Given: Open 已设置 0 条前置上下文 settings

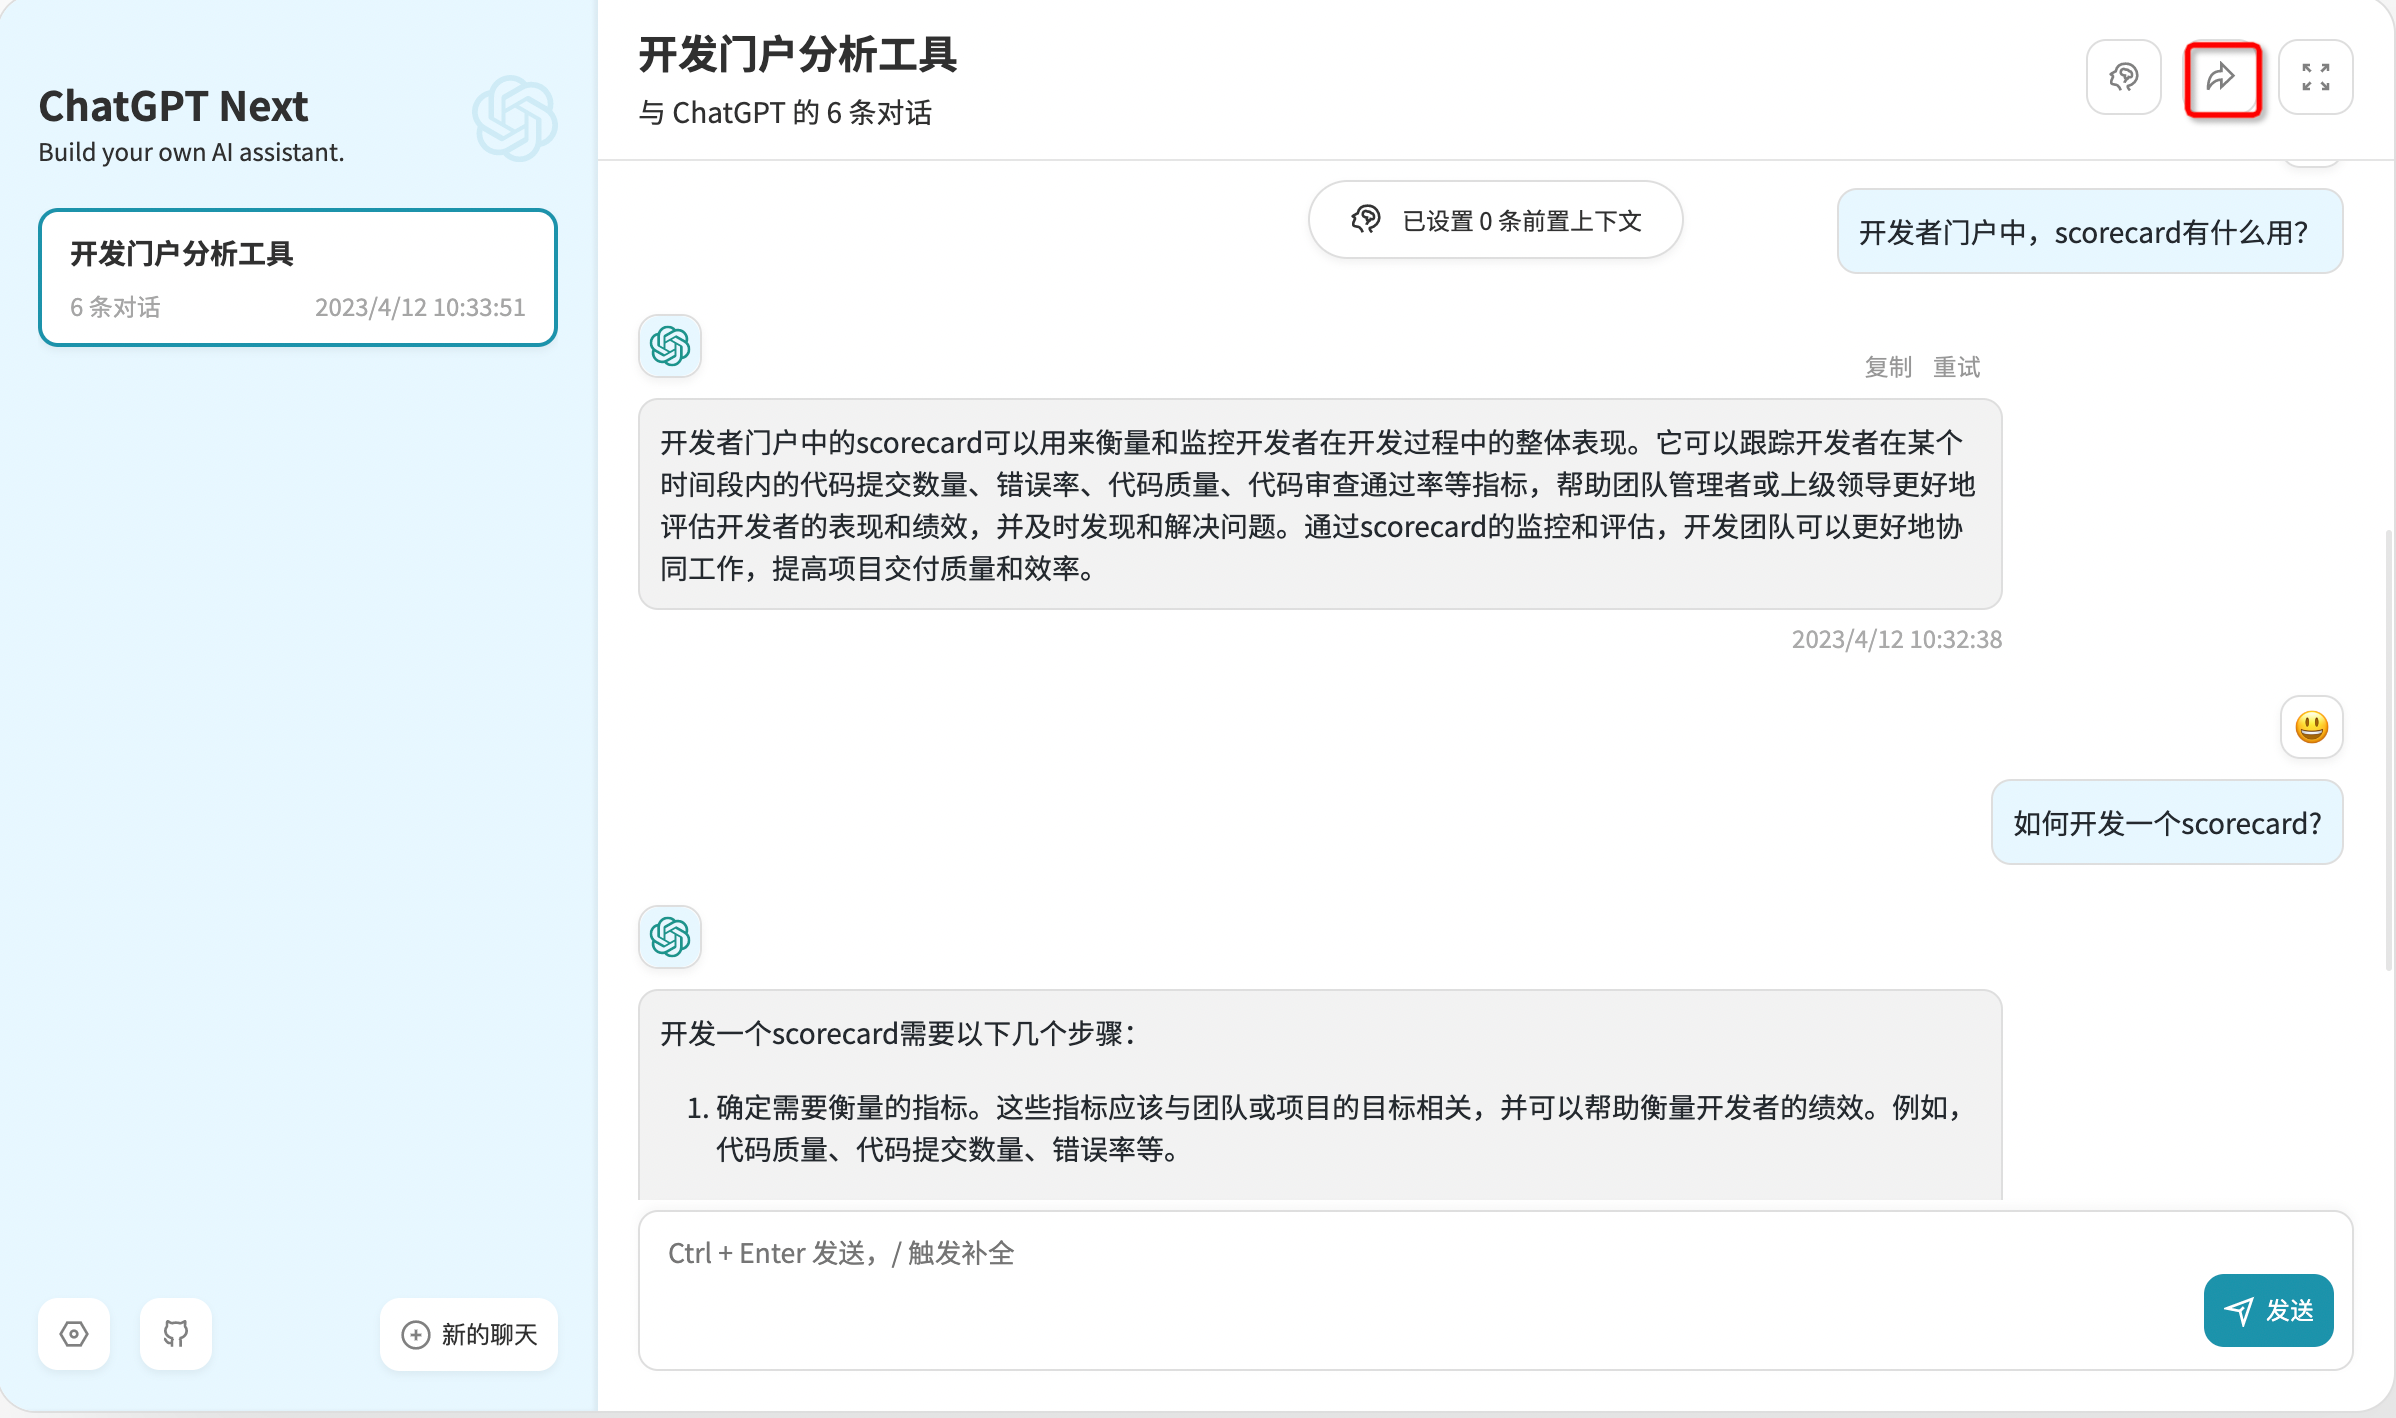Looking at the screenshot, I should [x=1494, y=219].
